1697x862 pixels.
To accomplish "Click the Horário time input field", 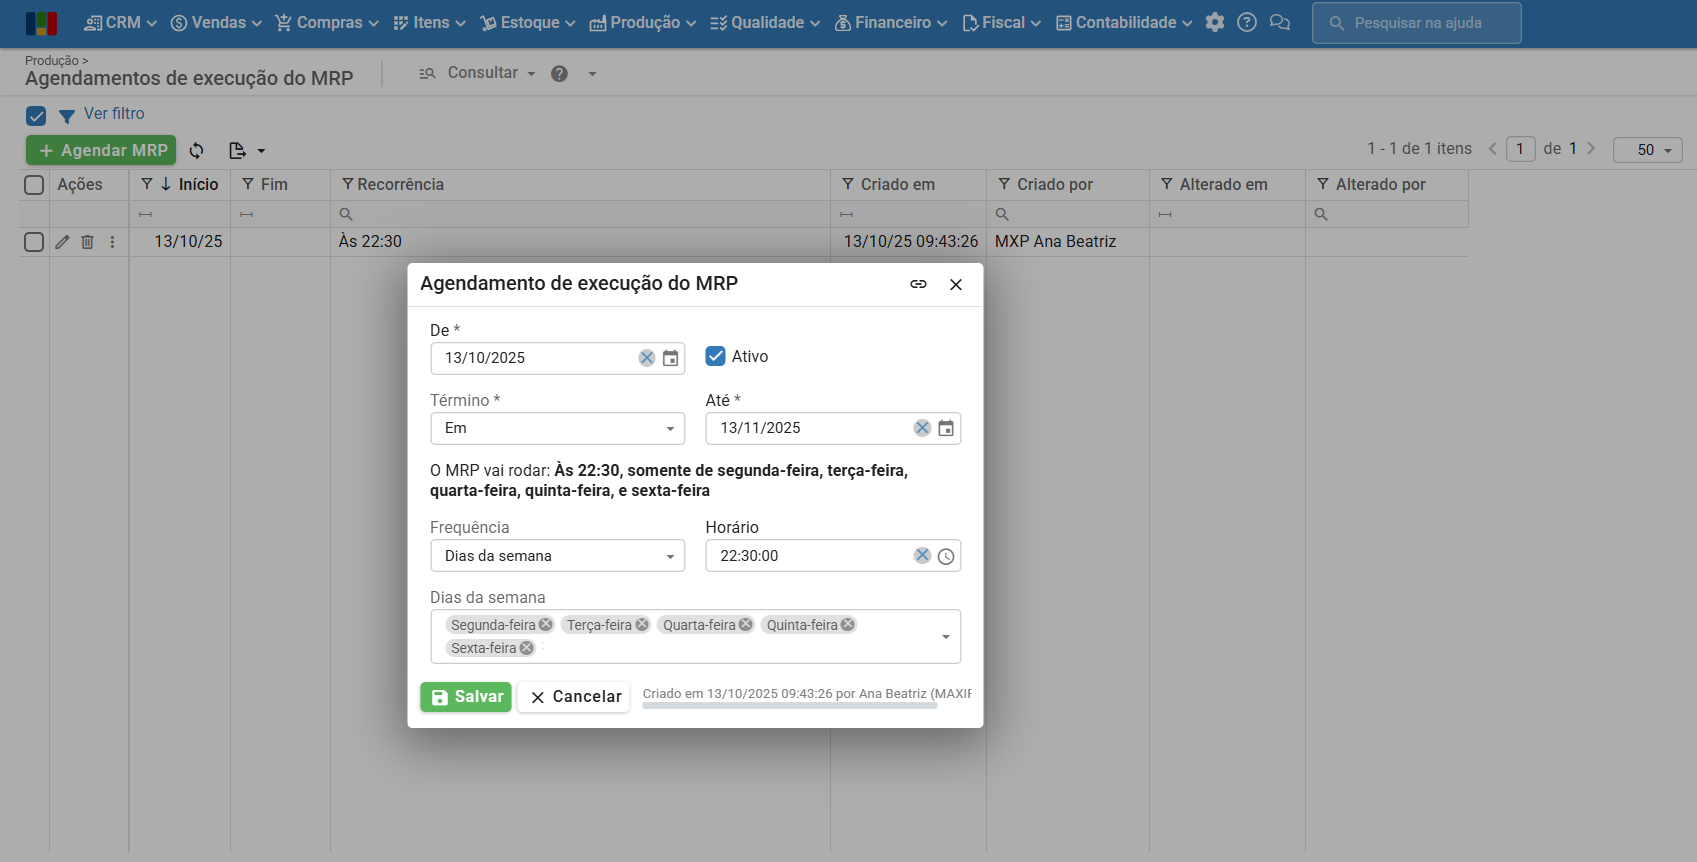I will click(x=833, y=556).
